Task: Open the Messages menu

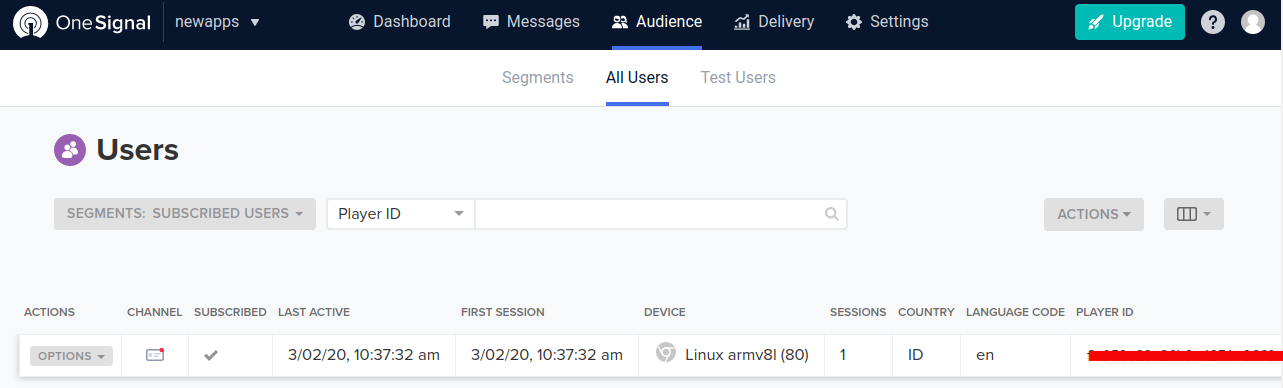Action: (531, 22)
